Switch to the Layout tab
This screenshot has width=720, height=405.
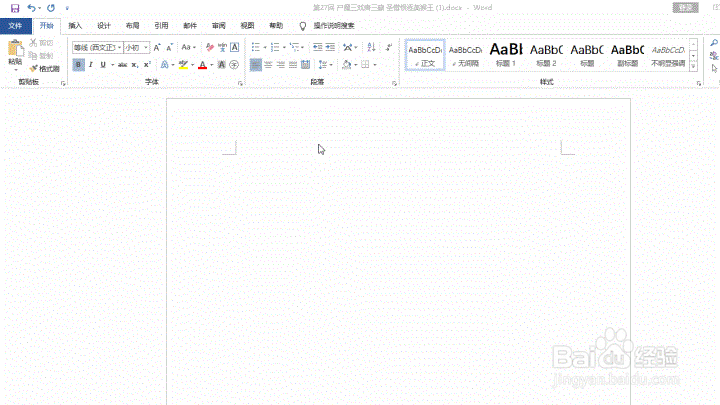pos(132,26)
